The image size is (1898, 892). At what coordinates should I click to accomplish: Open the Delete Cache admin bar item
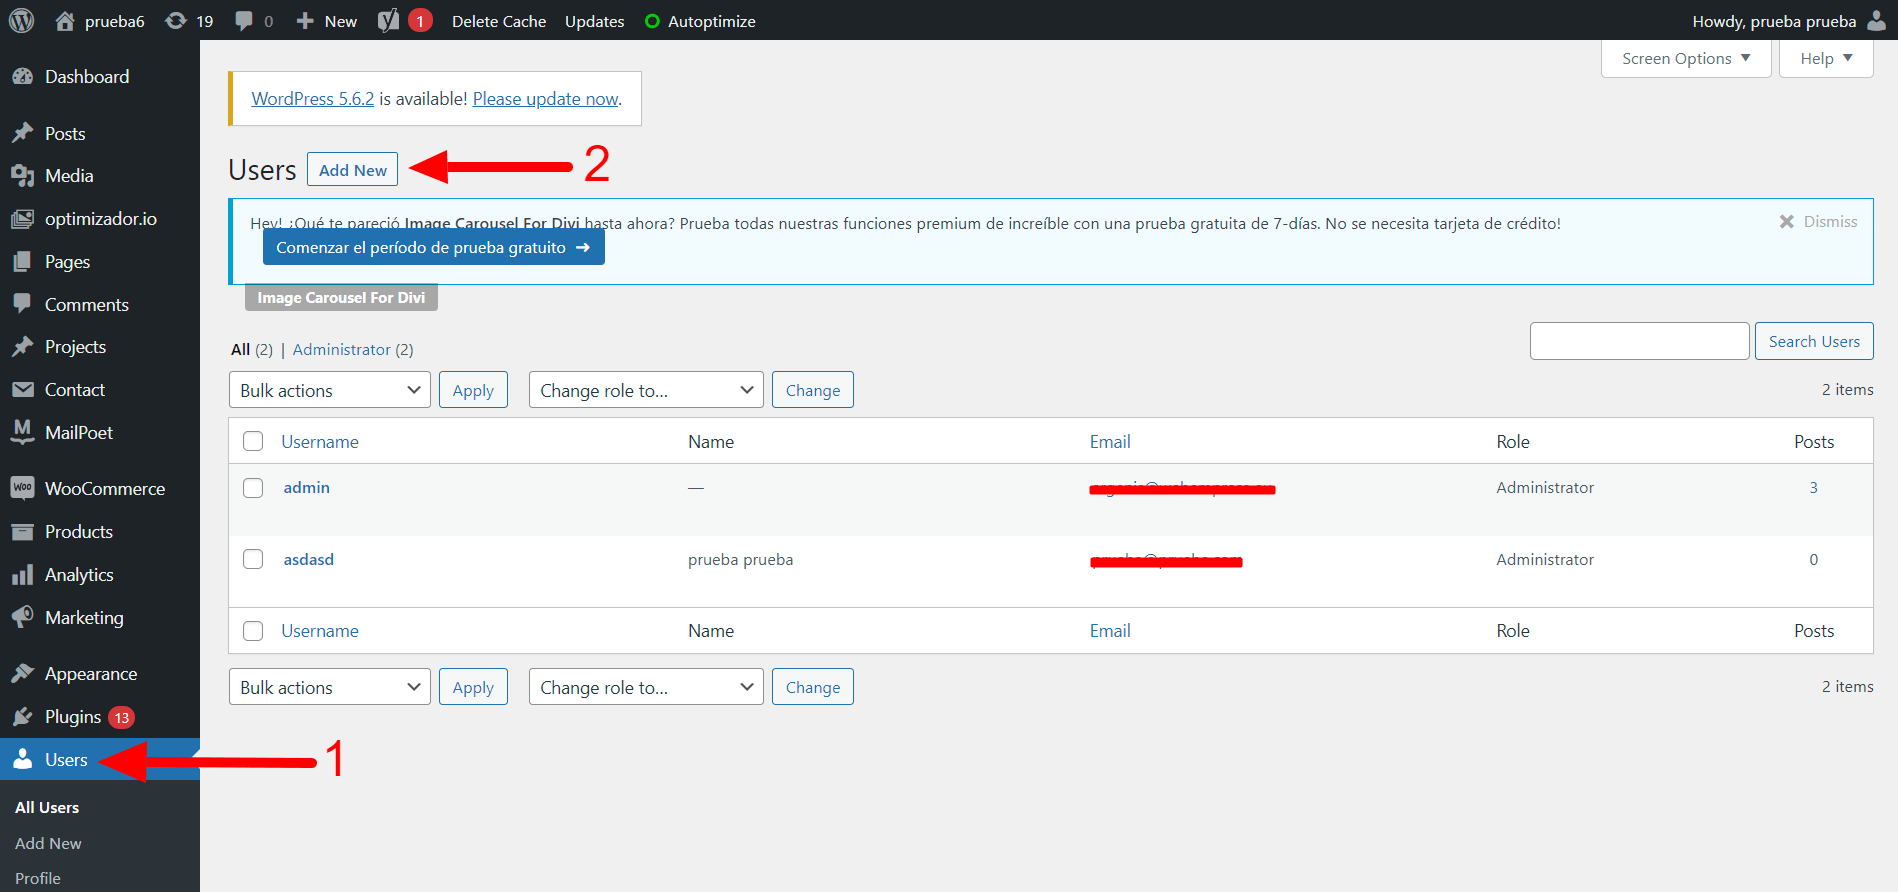[x=499, y=21]
